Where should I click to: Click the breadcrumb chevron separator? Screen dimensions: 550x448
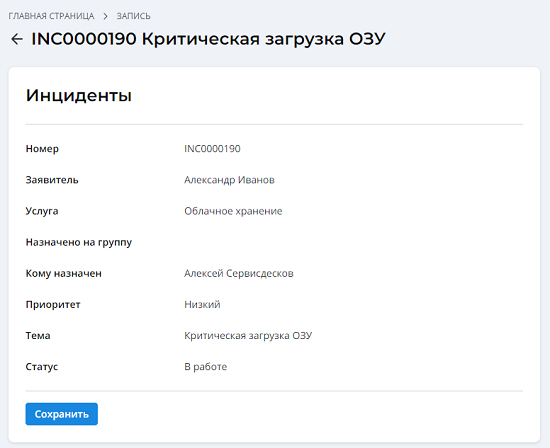tap(105, 16)
